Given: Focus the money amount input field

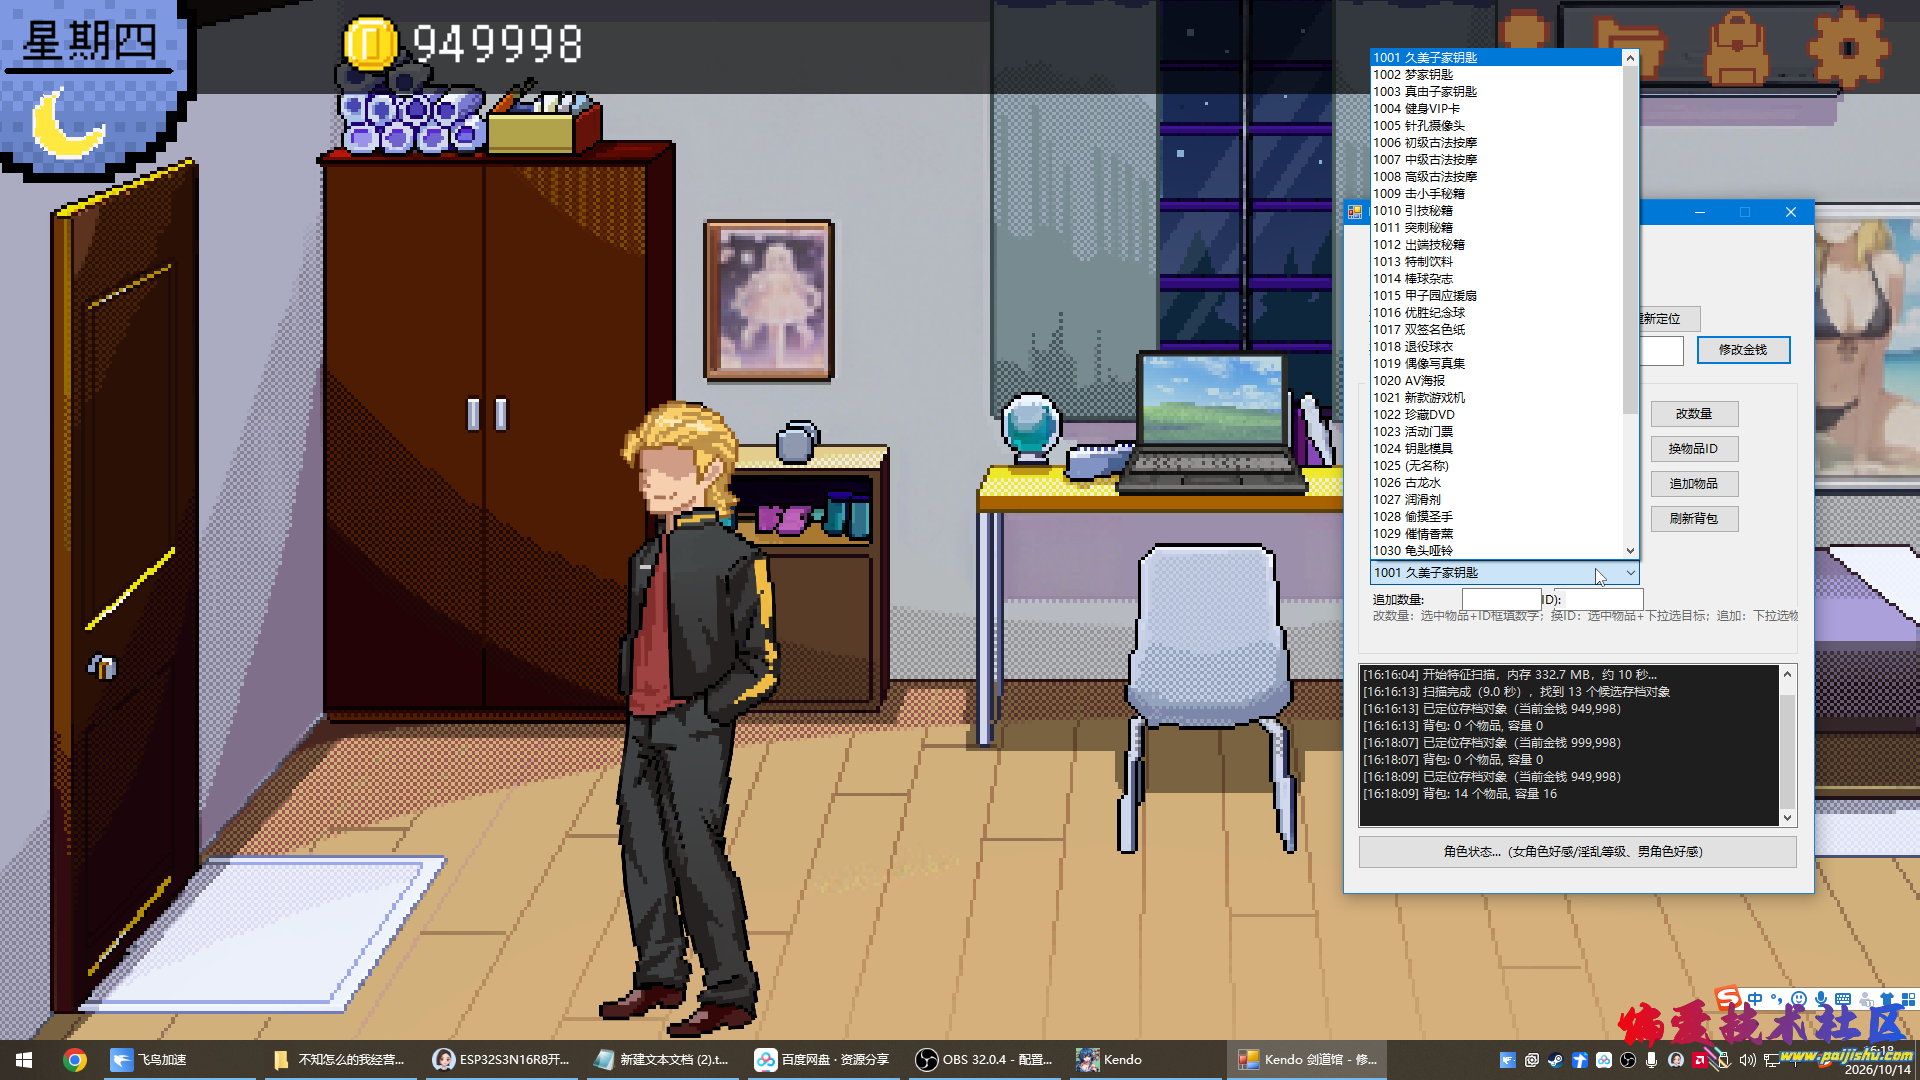Looking at the screenshot, I should click(1662, 351).
